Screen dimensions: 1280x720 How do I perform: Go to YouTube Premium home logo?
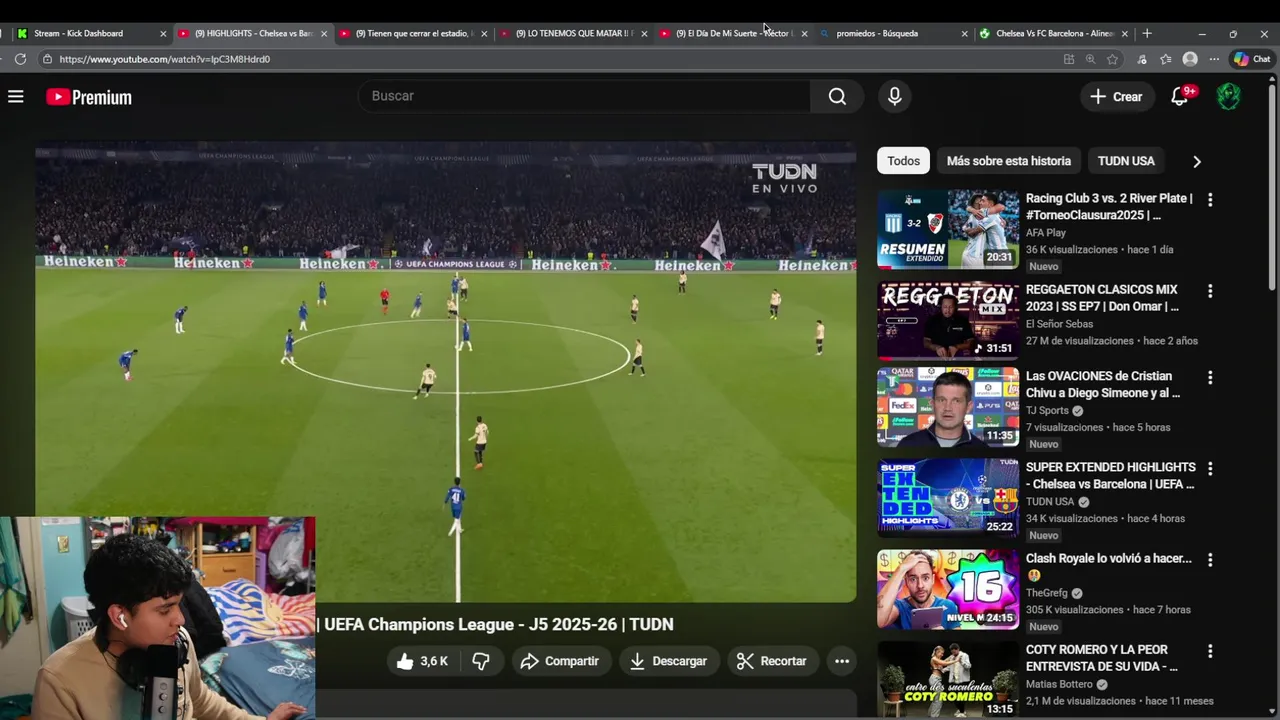89,97
